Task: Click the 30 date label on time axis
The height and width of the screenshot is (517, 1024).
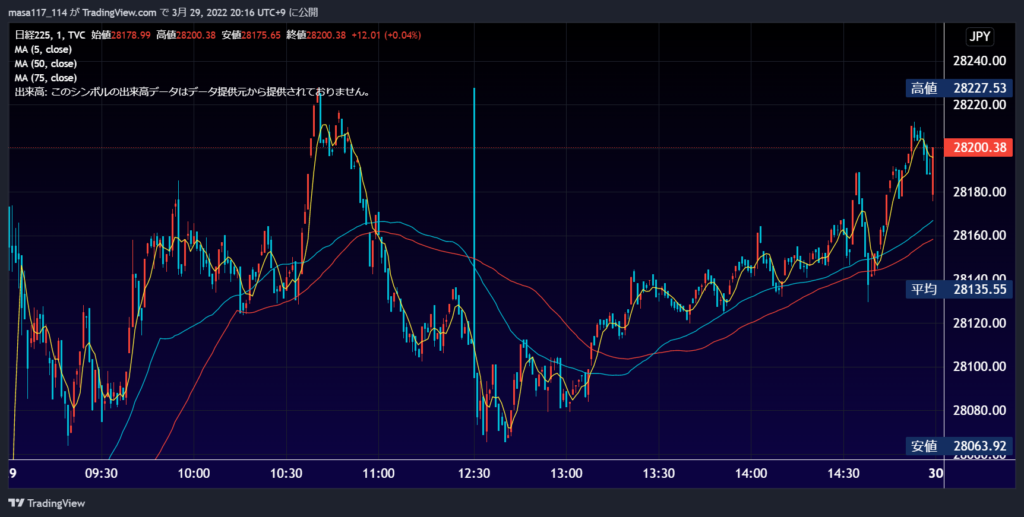Action: pyautogui.click(x=936, y=473)
